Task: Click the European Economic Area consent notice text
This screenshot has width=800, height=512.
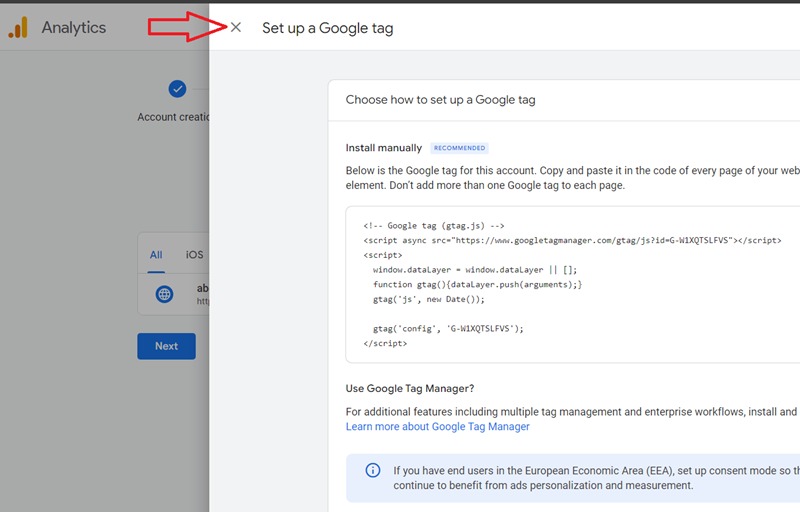Action: (x=596, y=478)
